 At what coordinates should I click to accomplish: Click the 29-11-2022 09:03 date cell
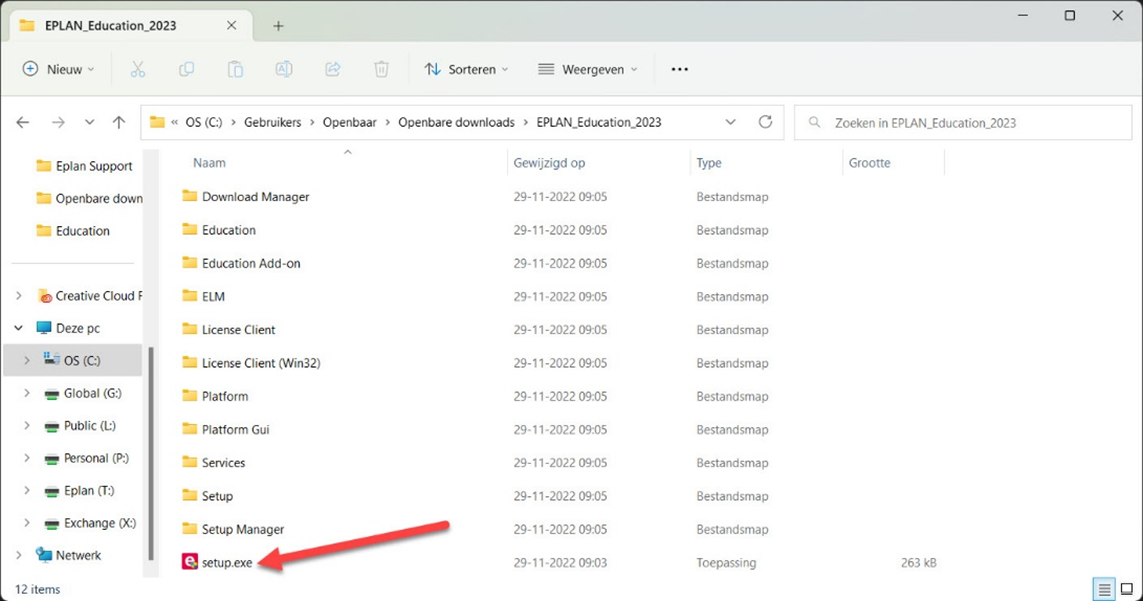tap(560, 562)
